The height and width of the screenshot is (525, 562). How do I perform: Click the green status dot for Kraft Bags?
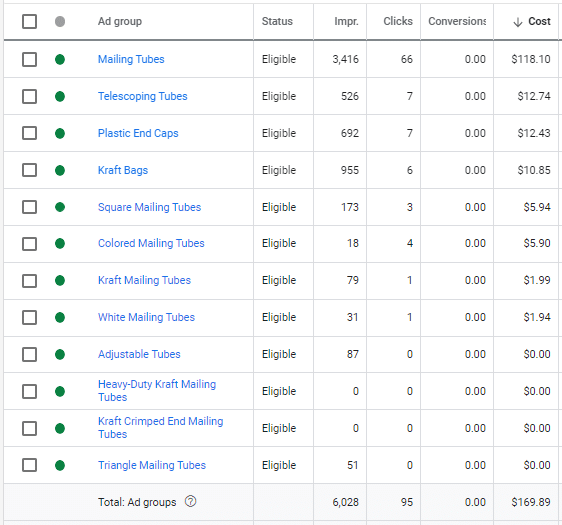60,170
